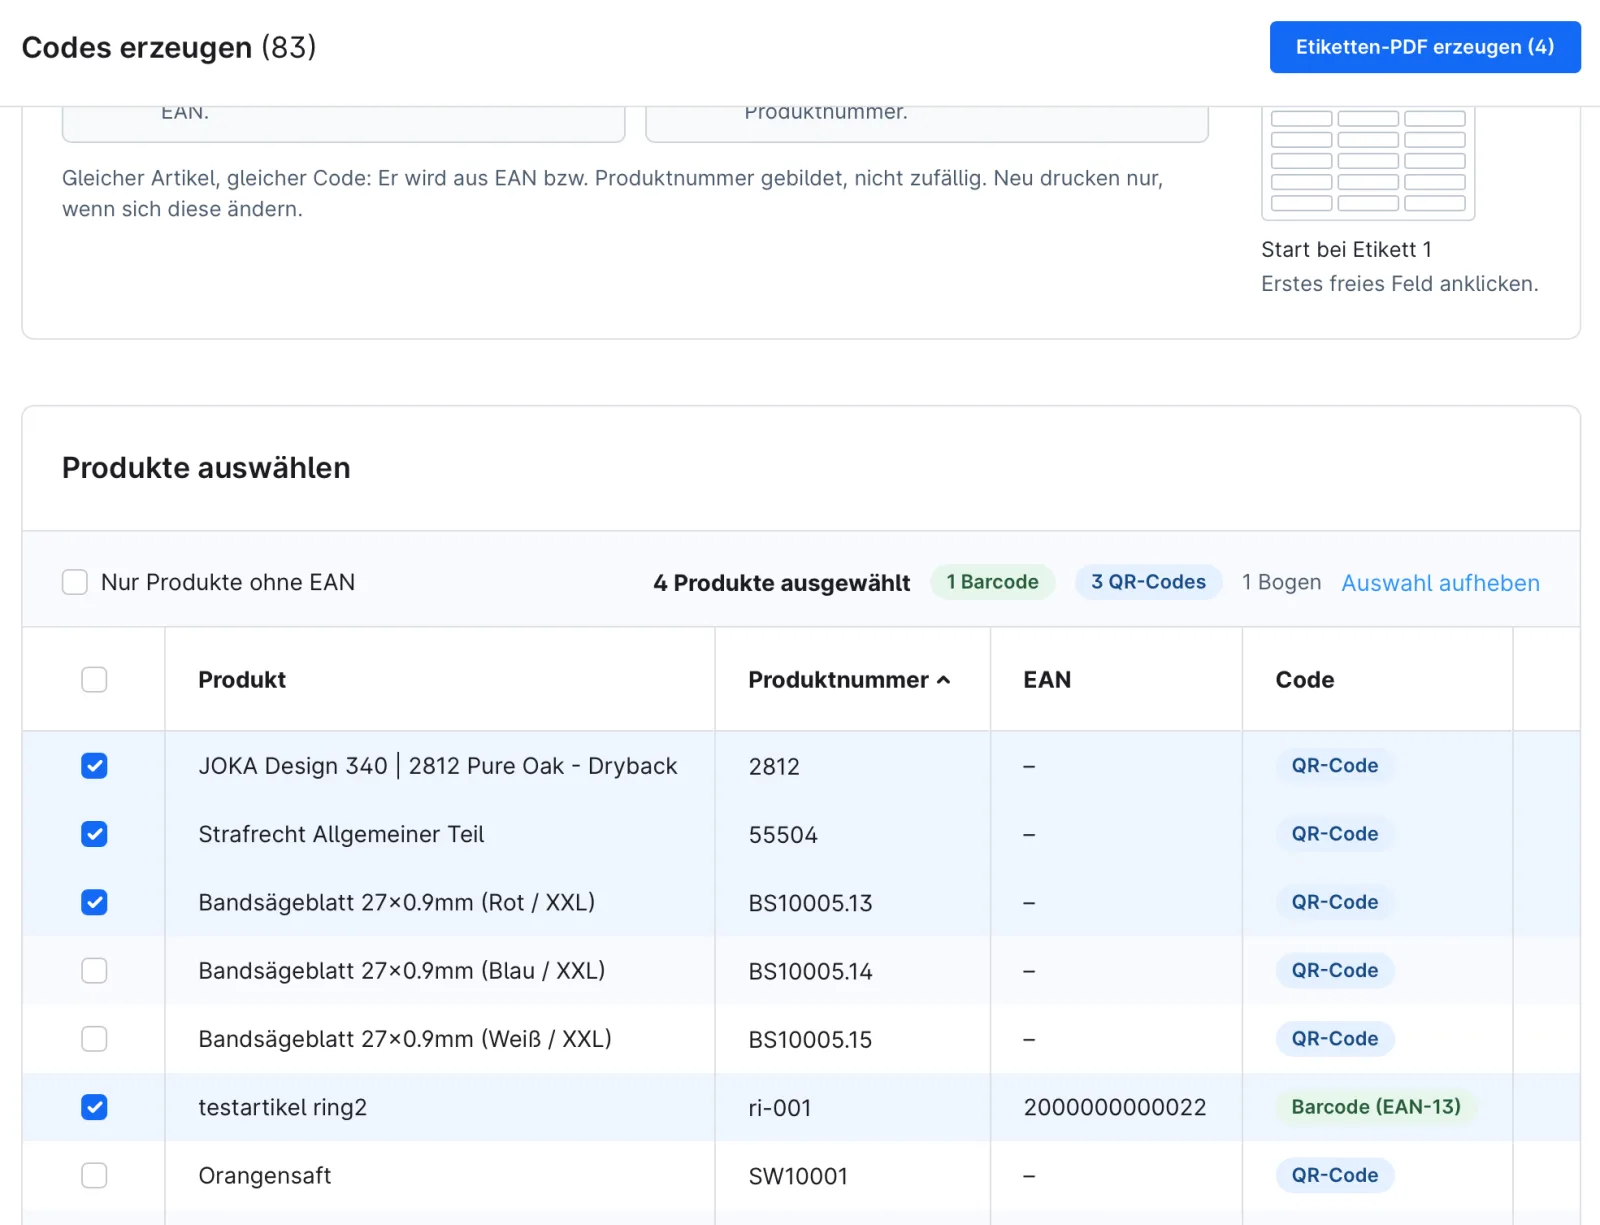This screenshot has width=1600, height=1225.
Task: Click the 1 Bogen text
Action: (1281, 582)
